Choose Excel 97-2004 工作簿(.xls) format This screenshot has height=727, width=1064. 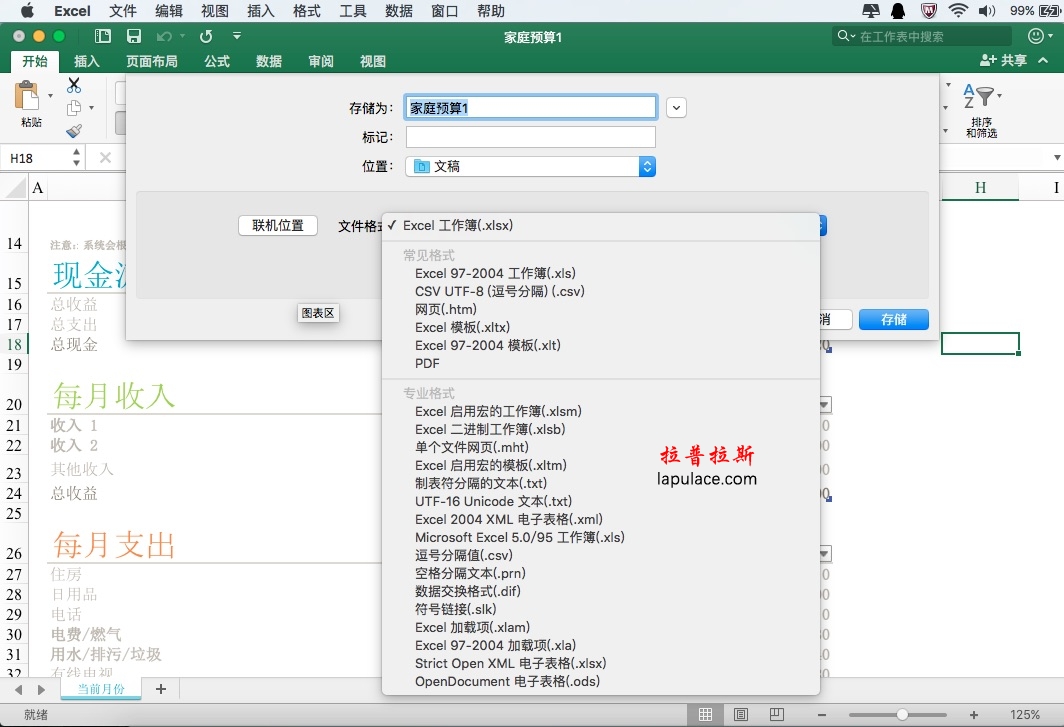(x=495, y=273)
